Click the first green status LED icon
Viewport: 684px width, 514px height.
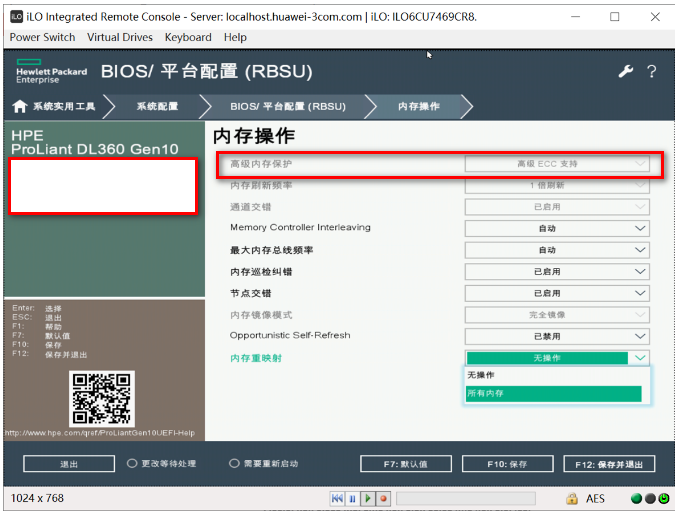(x=636, y=498)
